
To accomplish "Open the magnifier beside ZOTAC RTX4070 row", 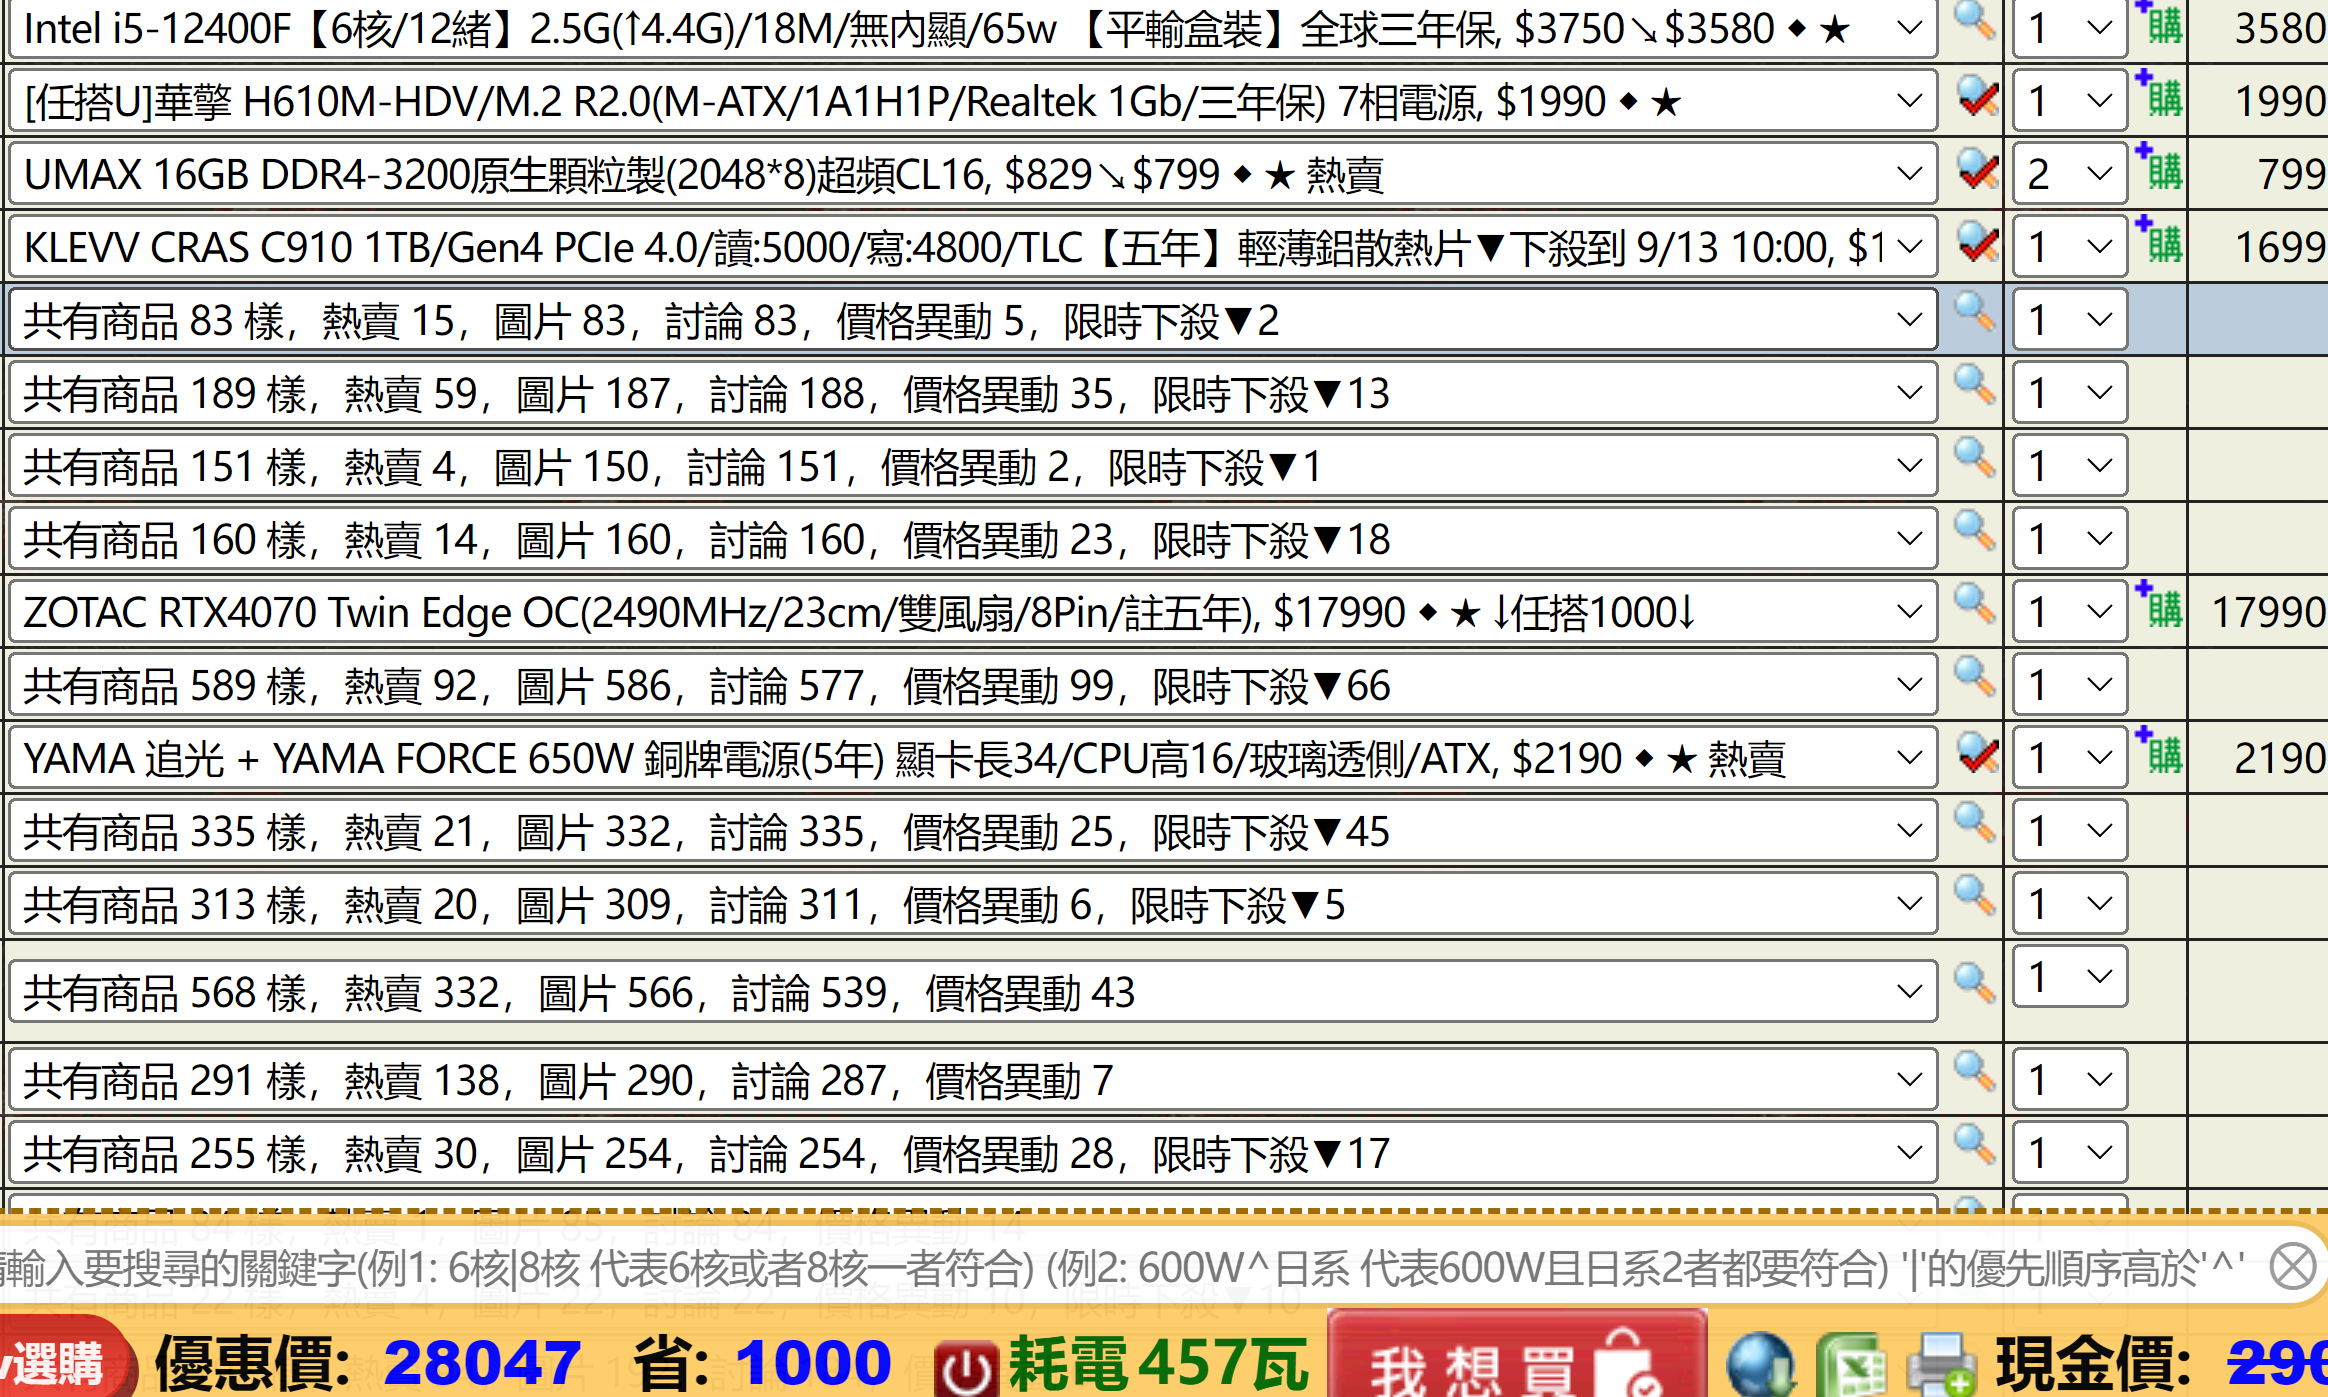I will click(x=1974, y=605).
